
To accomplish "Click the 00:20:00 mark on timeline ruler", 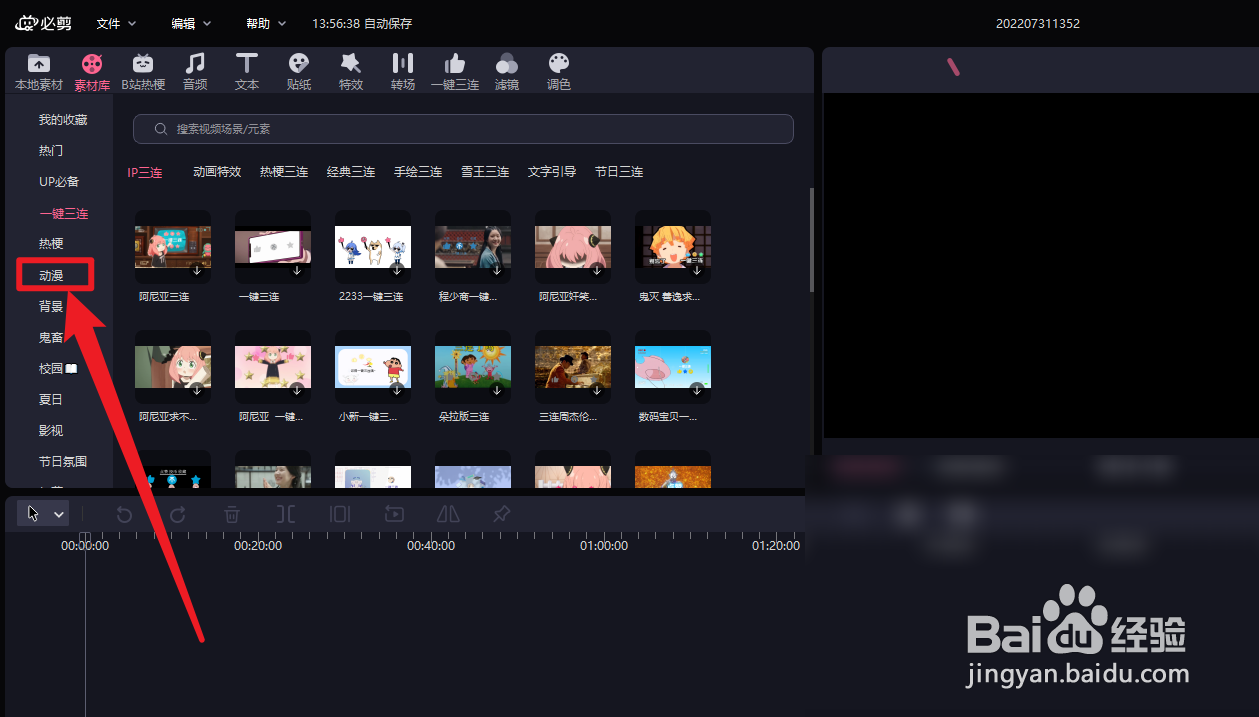I will pos(258,546).
